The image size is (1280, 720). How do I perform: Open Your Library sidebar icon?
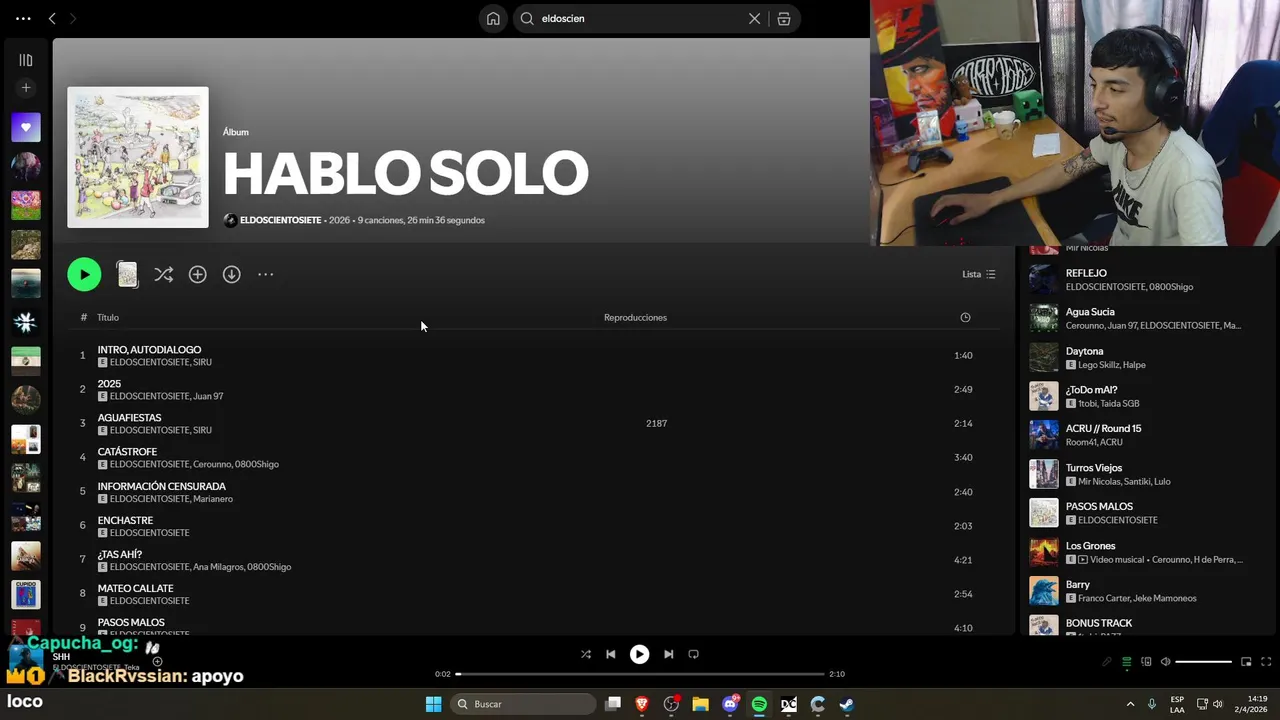26,60
